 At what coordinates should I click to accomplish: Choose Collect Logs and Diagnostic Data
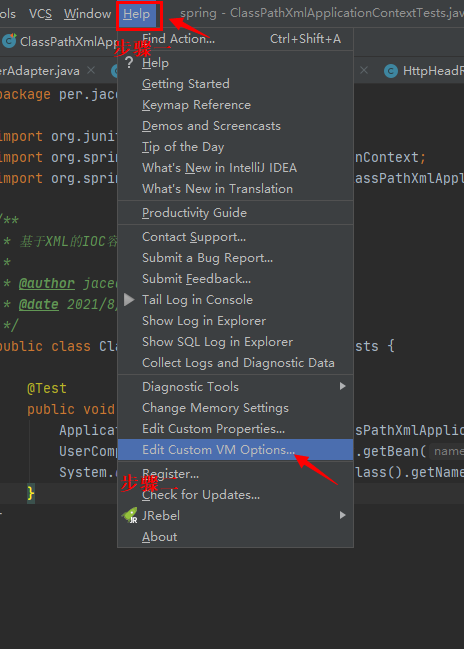pos(238,363)
